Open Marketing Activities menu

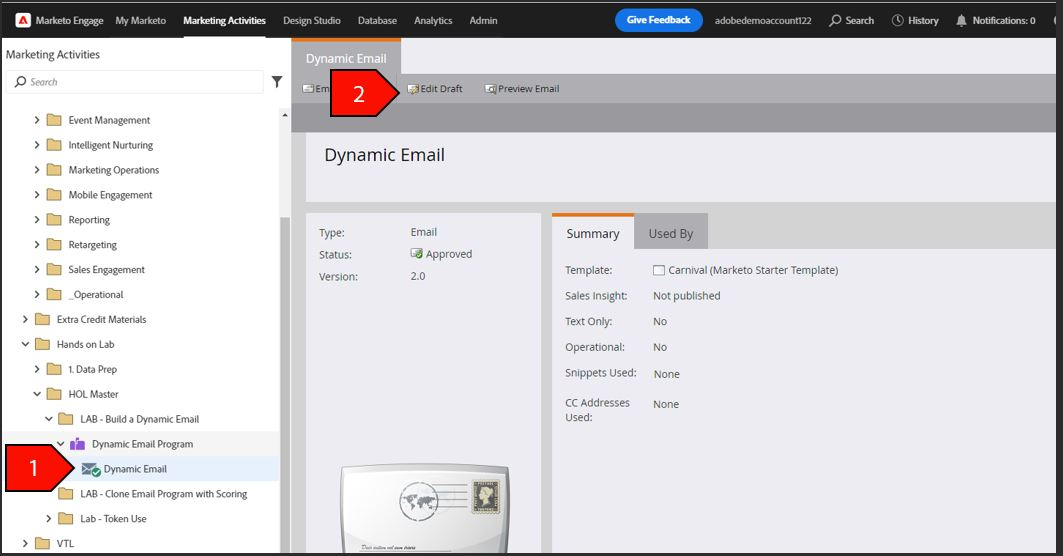point(224,20)
